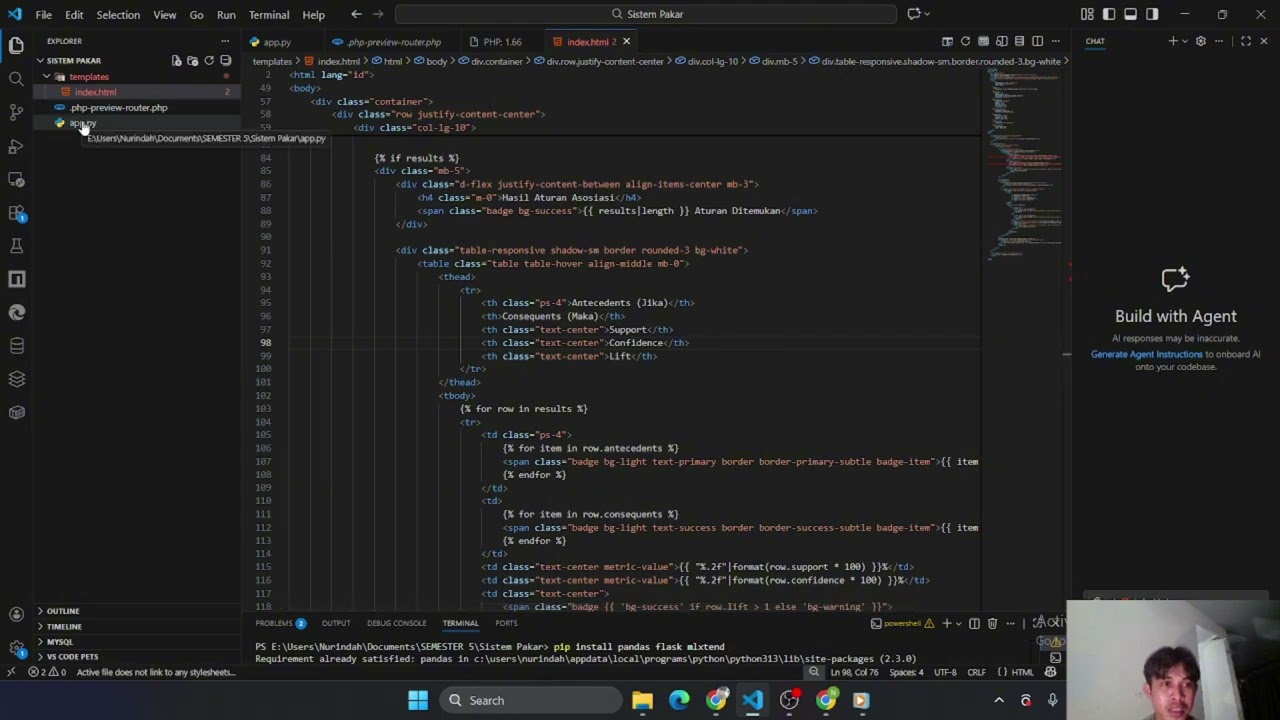Open the PORTS panel tab

click(x=506, y=623)
